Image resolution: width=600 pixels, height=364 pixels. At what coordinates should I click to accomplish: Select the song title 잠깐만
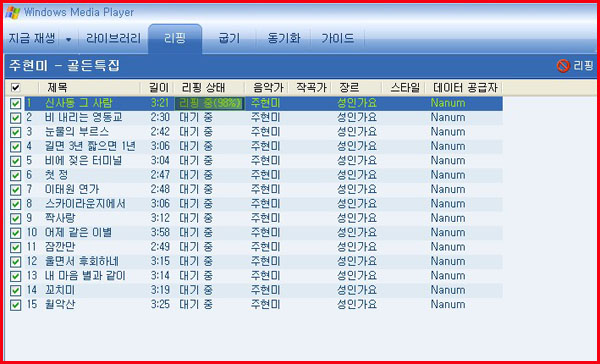click(x=60, y=247)
